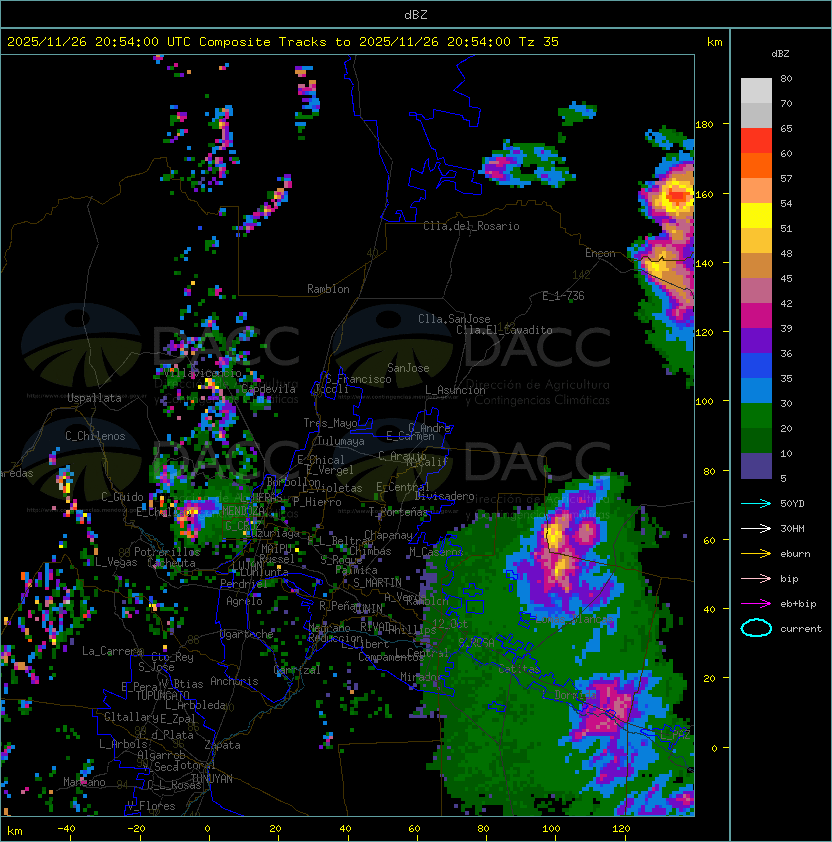Click the 'Tres_Mayo' place label
Screen dimensions: 832x842
coord(330,423)
